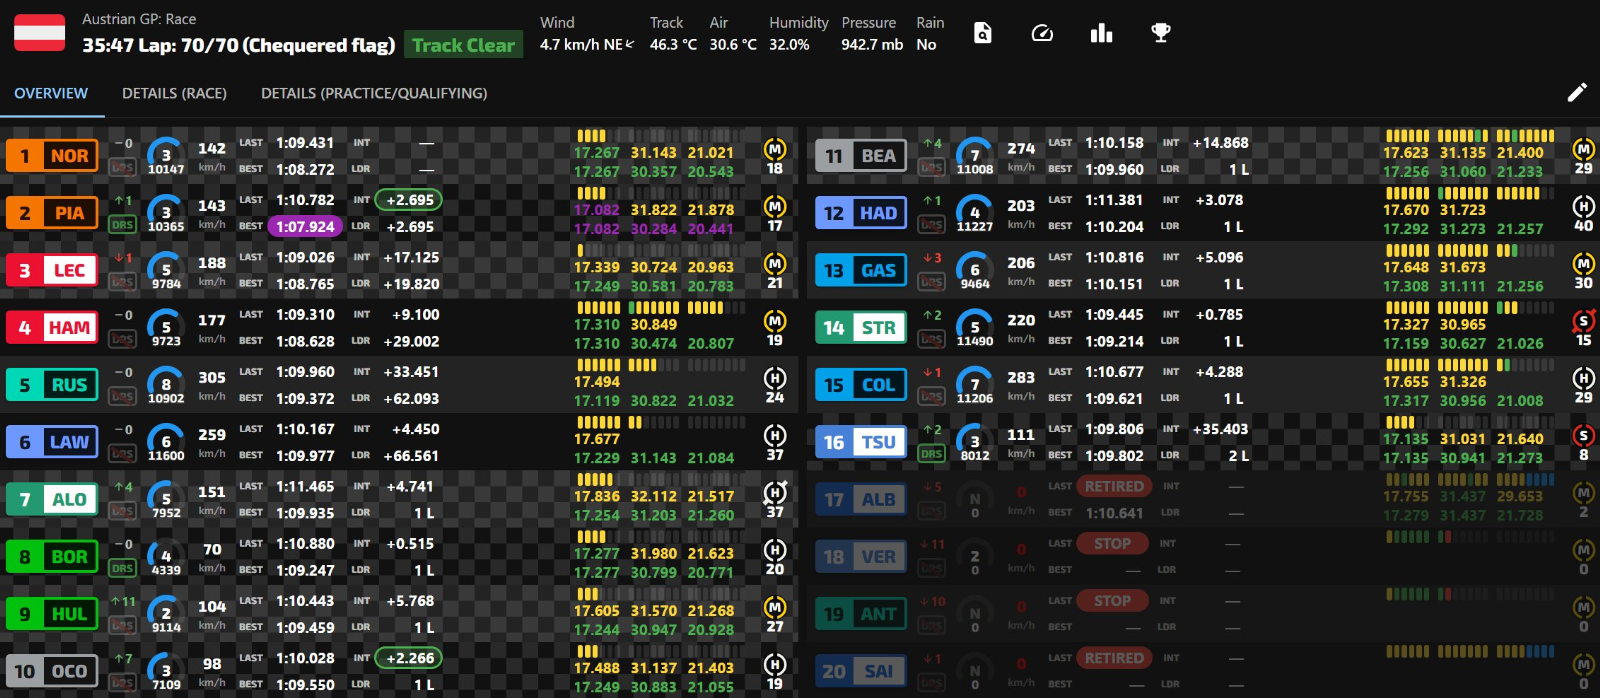Click Piastri's purple 1:07.924 best lap
The height and width of the screenshot is (698, 1600).
coord(306,227)
